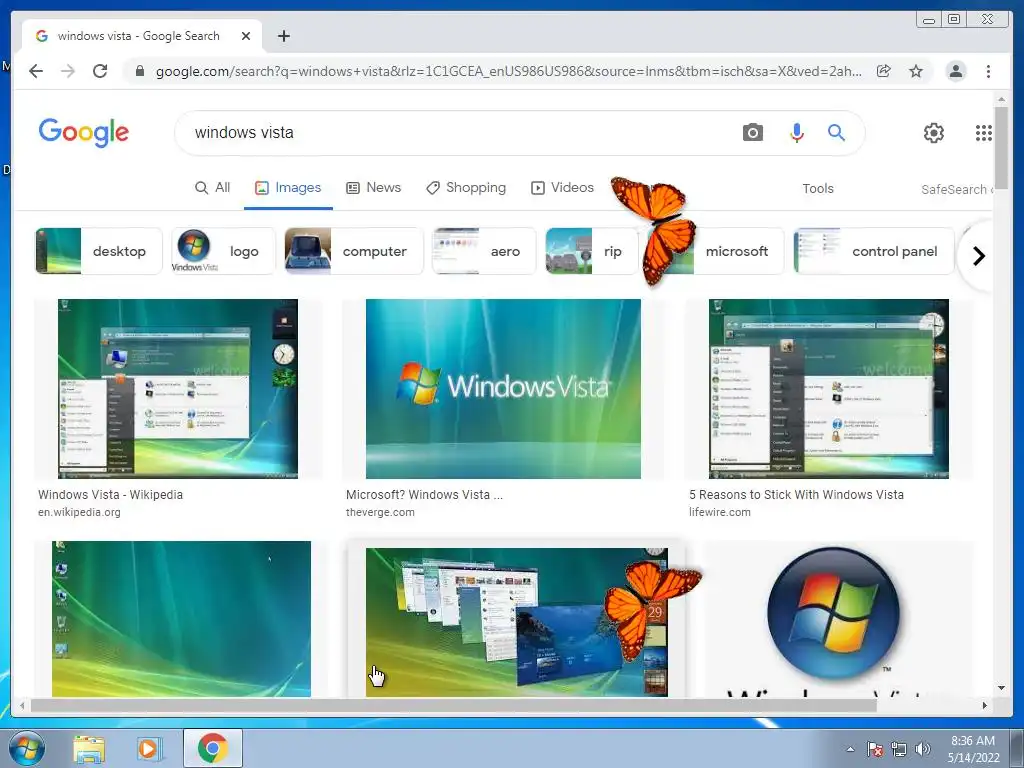Open a new tab with the plus
The height and width of the screenshot is (768, 1024).
283,36
